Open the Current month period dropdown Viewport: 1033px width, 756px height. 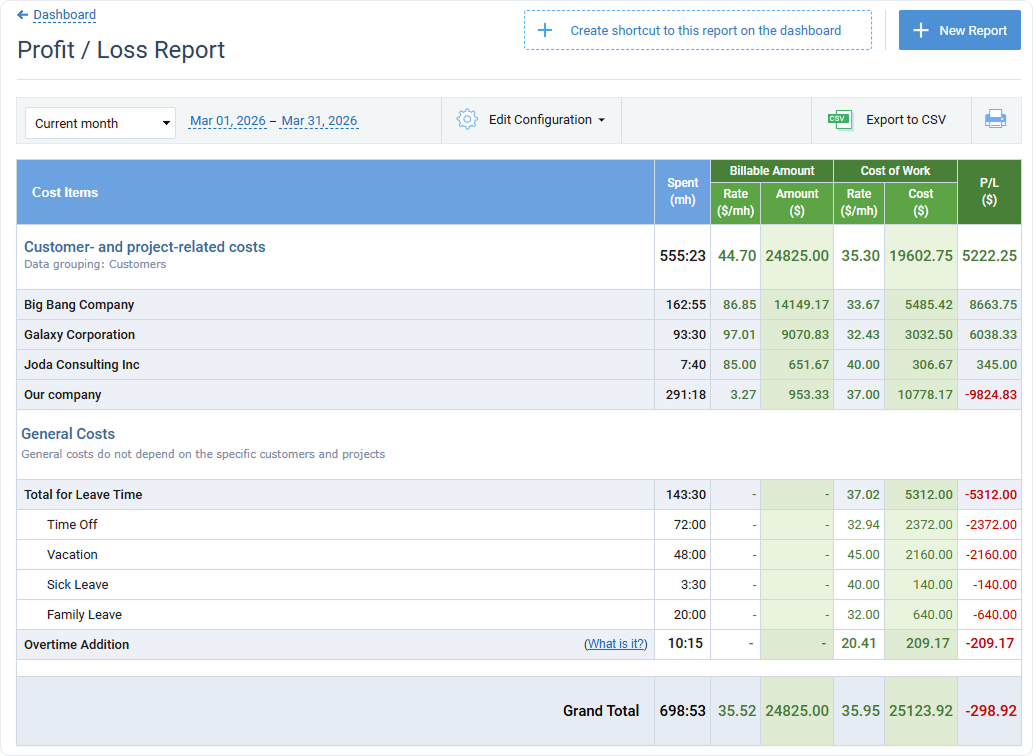click(99, 122)
